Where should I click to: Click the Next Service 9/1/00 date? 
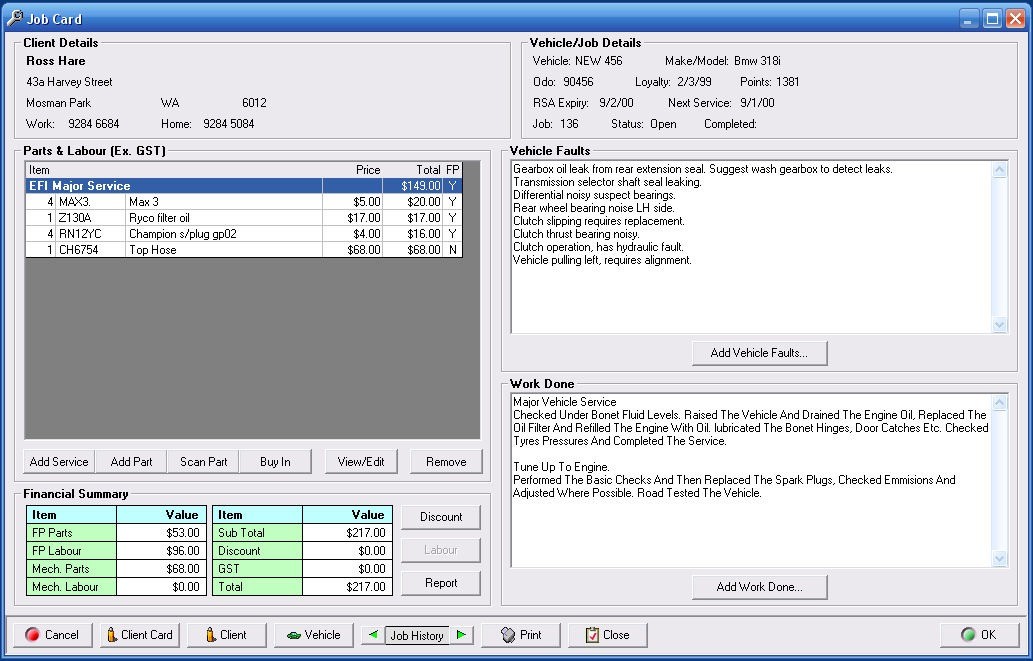pyautogui.click(x=757, y=103)
